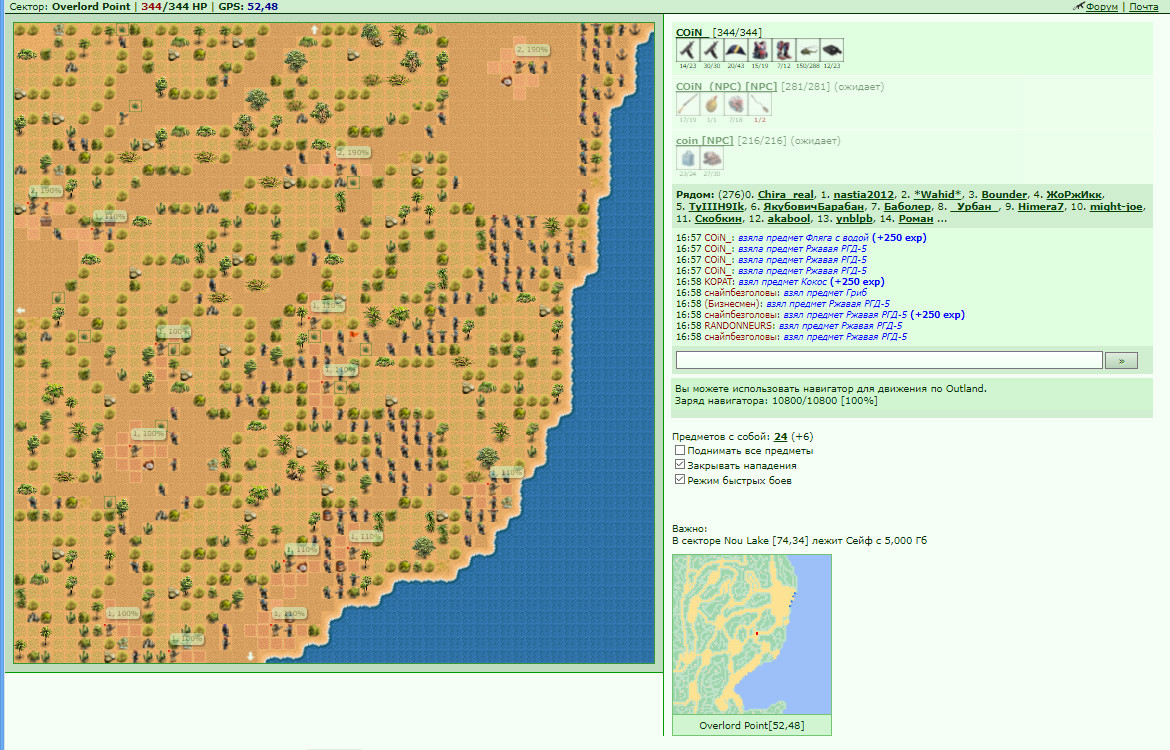The image size is (1170, 750).
Task: Click the up arrow at map top edge
Action: point(314,30)
